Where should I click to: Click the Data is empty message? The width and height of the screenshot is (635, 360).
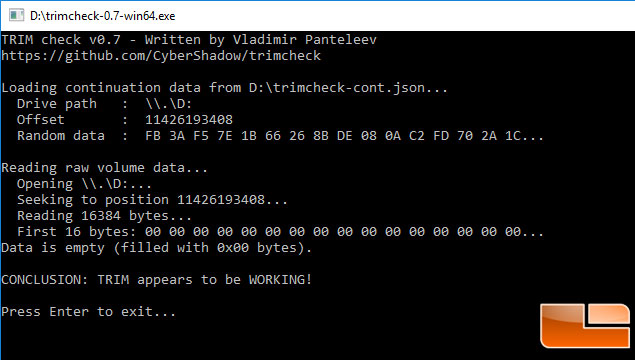157,248
